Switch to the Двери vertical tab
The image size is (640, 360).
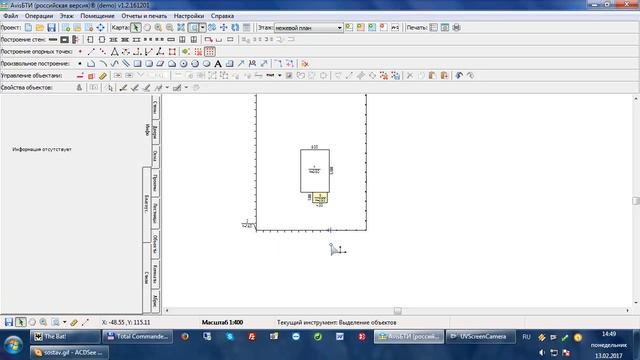(155, 132)
